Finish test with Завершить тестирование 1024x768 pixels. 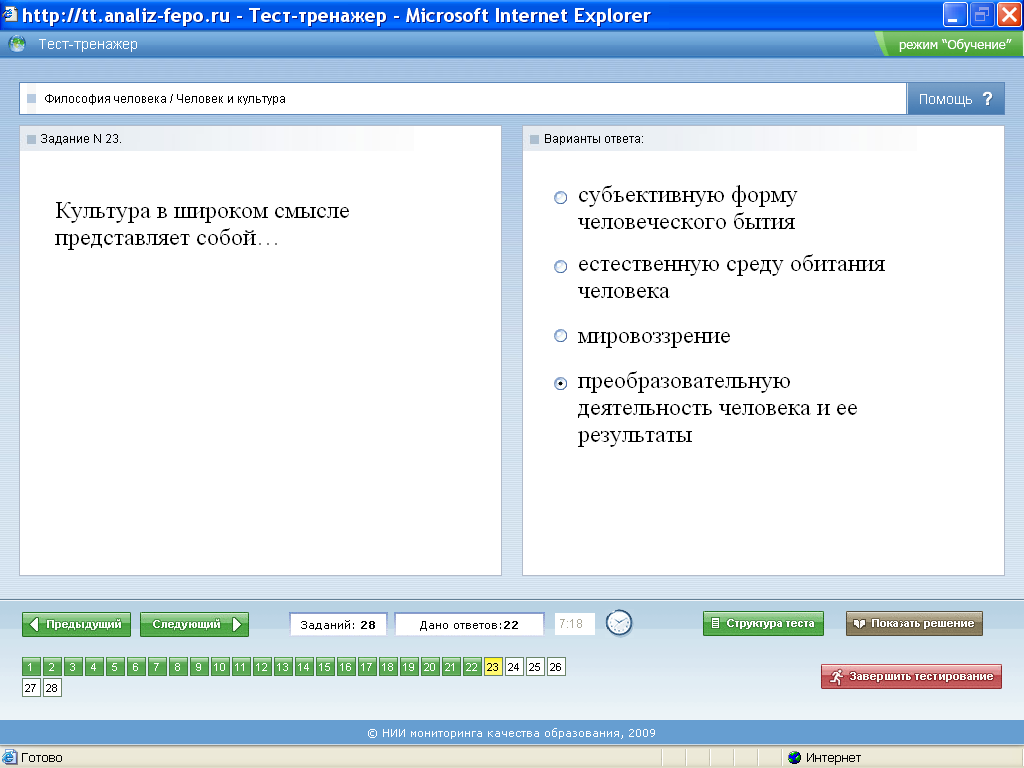tap(911, 677)
